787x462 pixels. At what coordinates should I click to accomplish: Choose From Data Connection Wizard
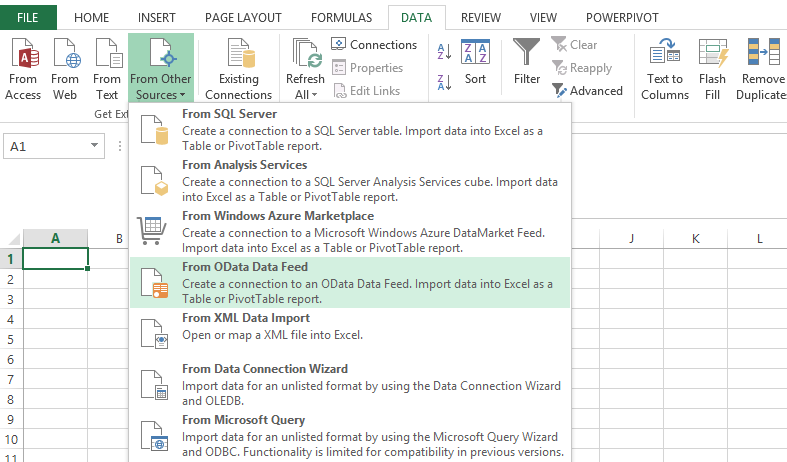pyautogui.click(x=350, y=385)
